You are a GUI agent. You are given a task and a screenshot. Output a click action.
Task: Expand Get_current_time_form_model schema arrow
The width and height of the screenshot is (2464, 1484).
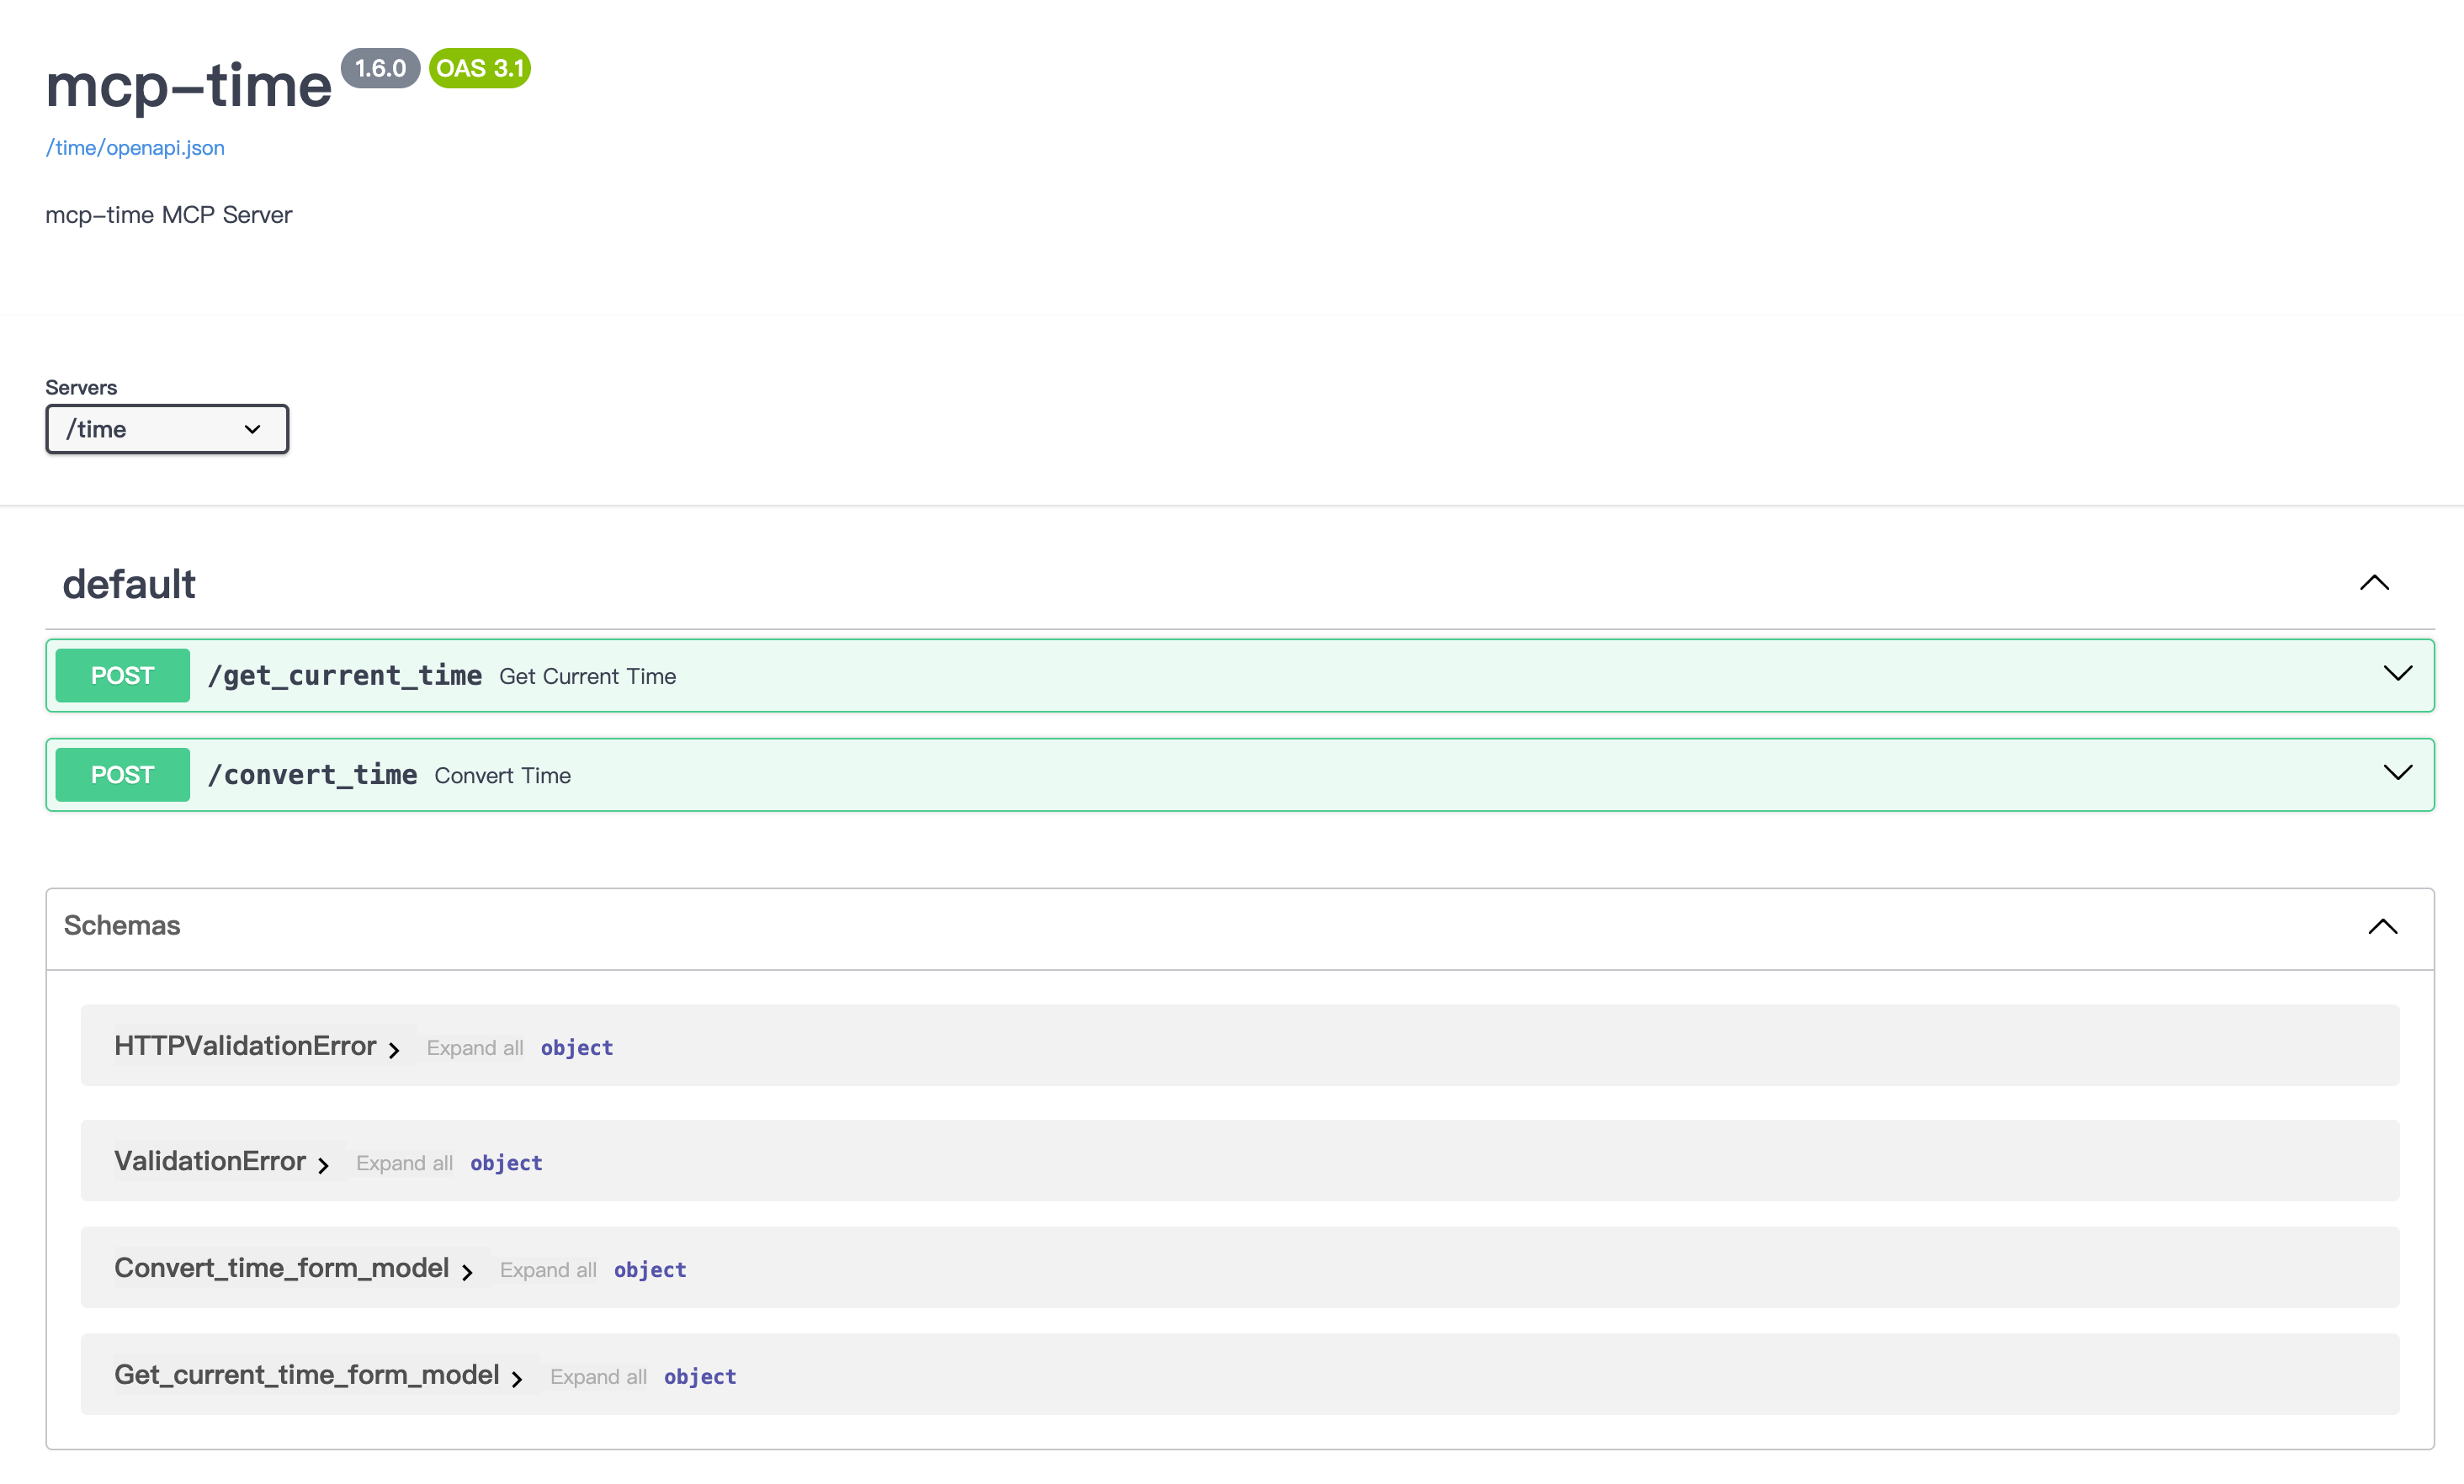517,1379
